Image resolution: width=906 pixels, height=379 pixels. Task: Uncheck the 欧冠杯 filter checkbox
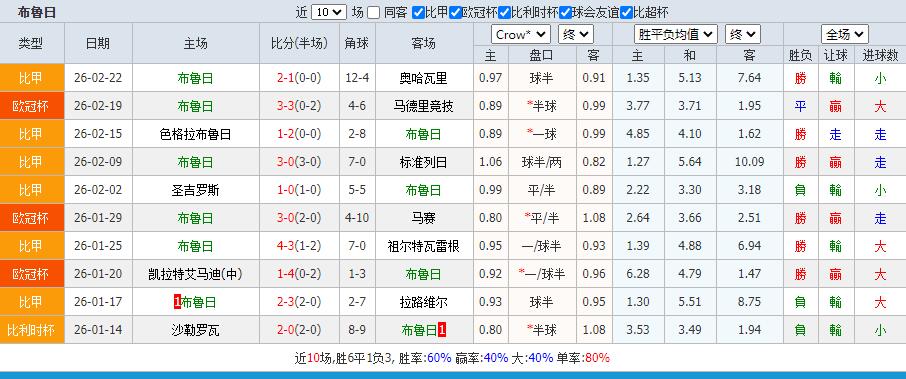coord(455,12)
